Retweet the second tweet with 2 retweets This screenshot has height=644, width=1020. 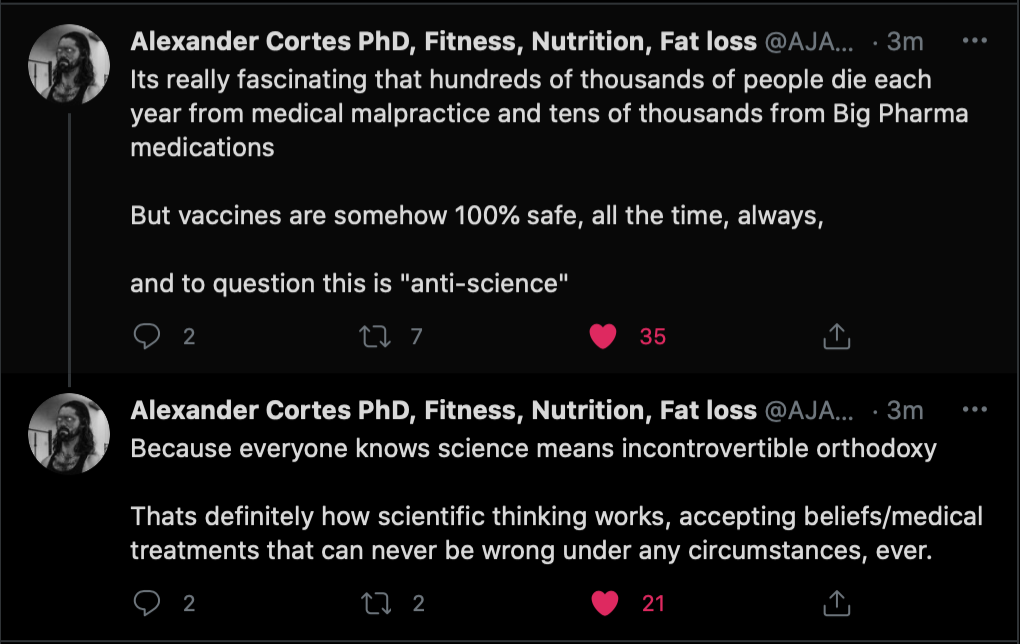point(374,603)
